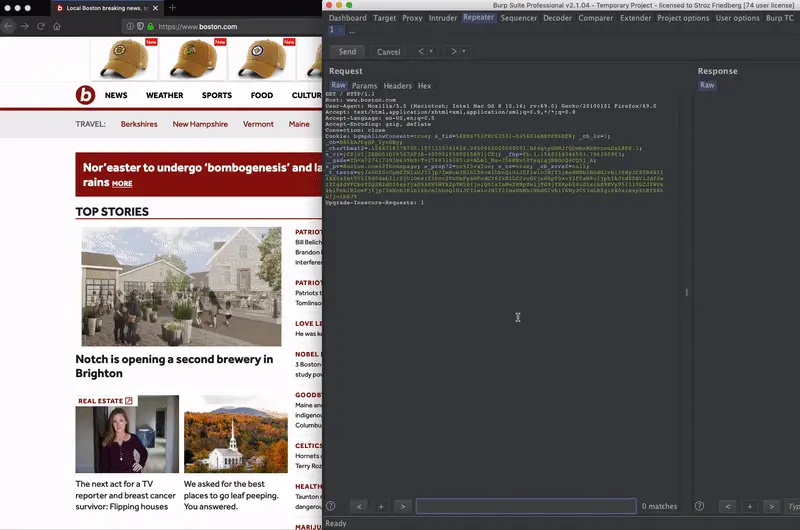Click the Boston.com round logo
The width and height of the screenshot is (800, 530).
tap(86, 96)
